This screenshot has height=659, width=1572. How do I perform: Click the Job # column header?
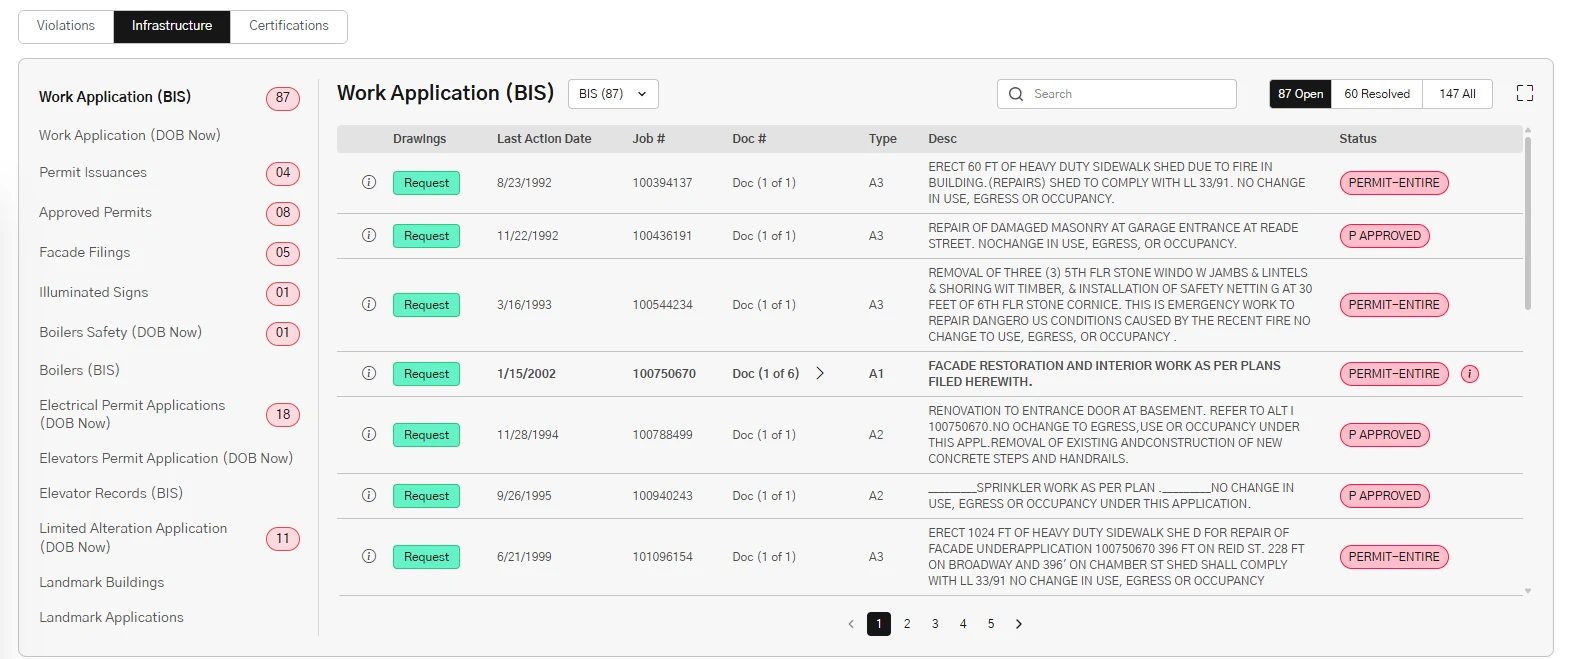[649, 139]
